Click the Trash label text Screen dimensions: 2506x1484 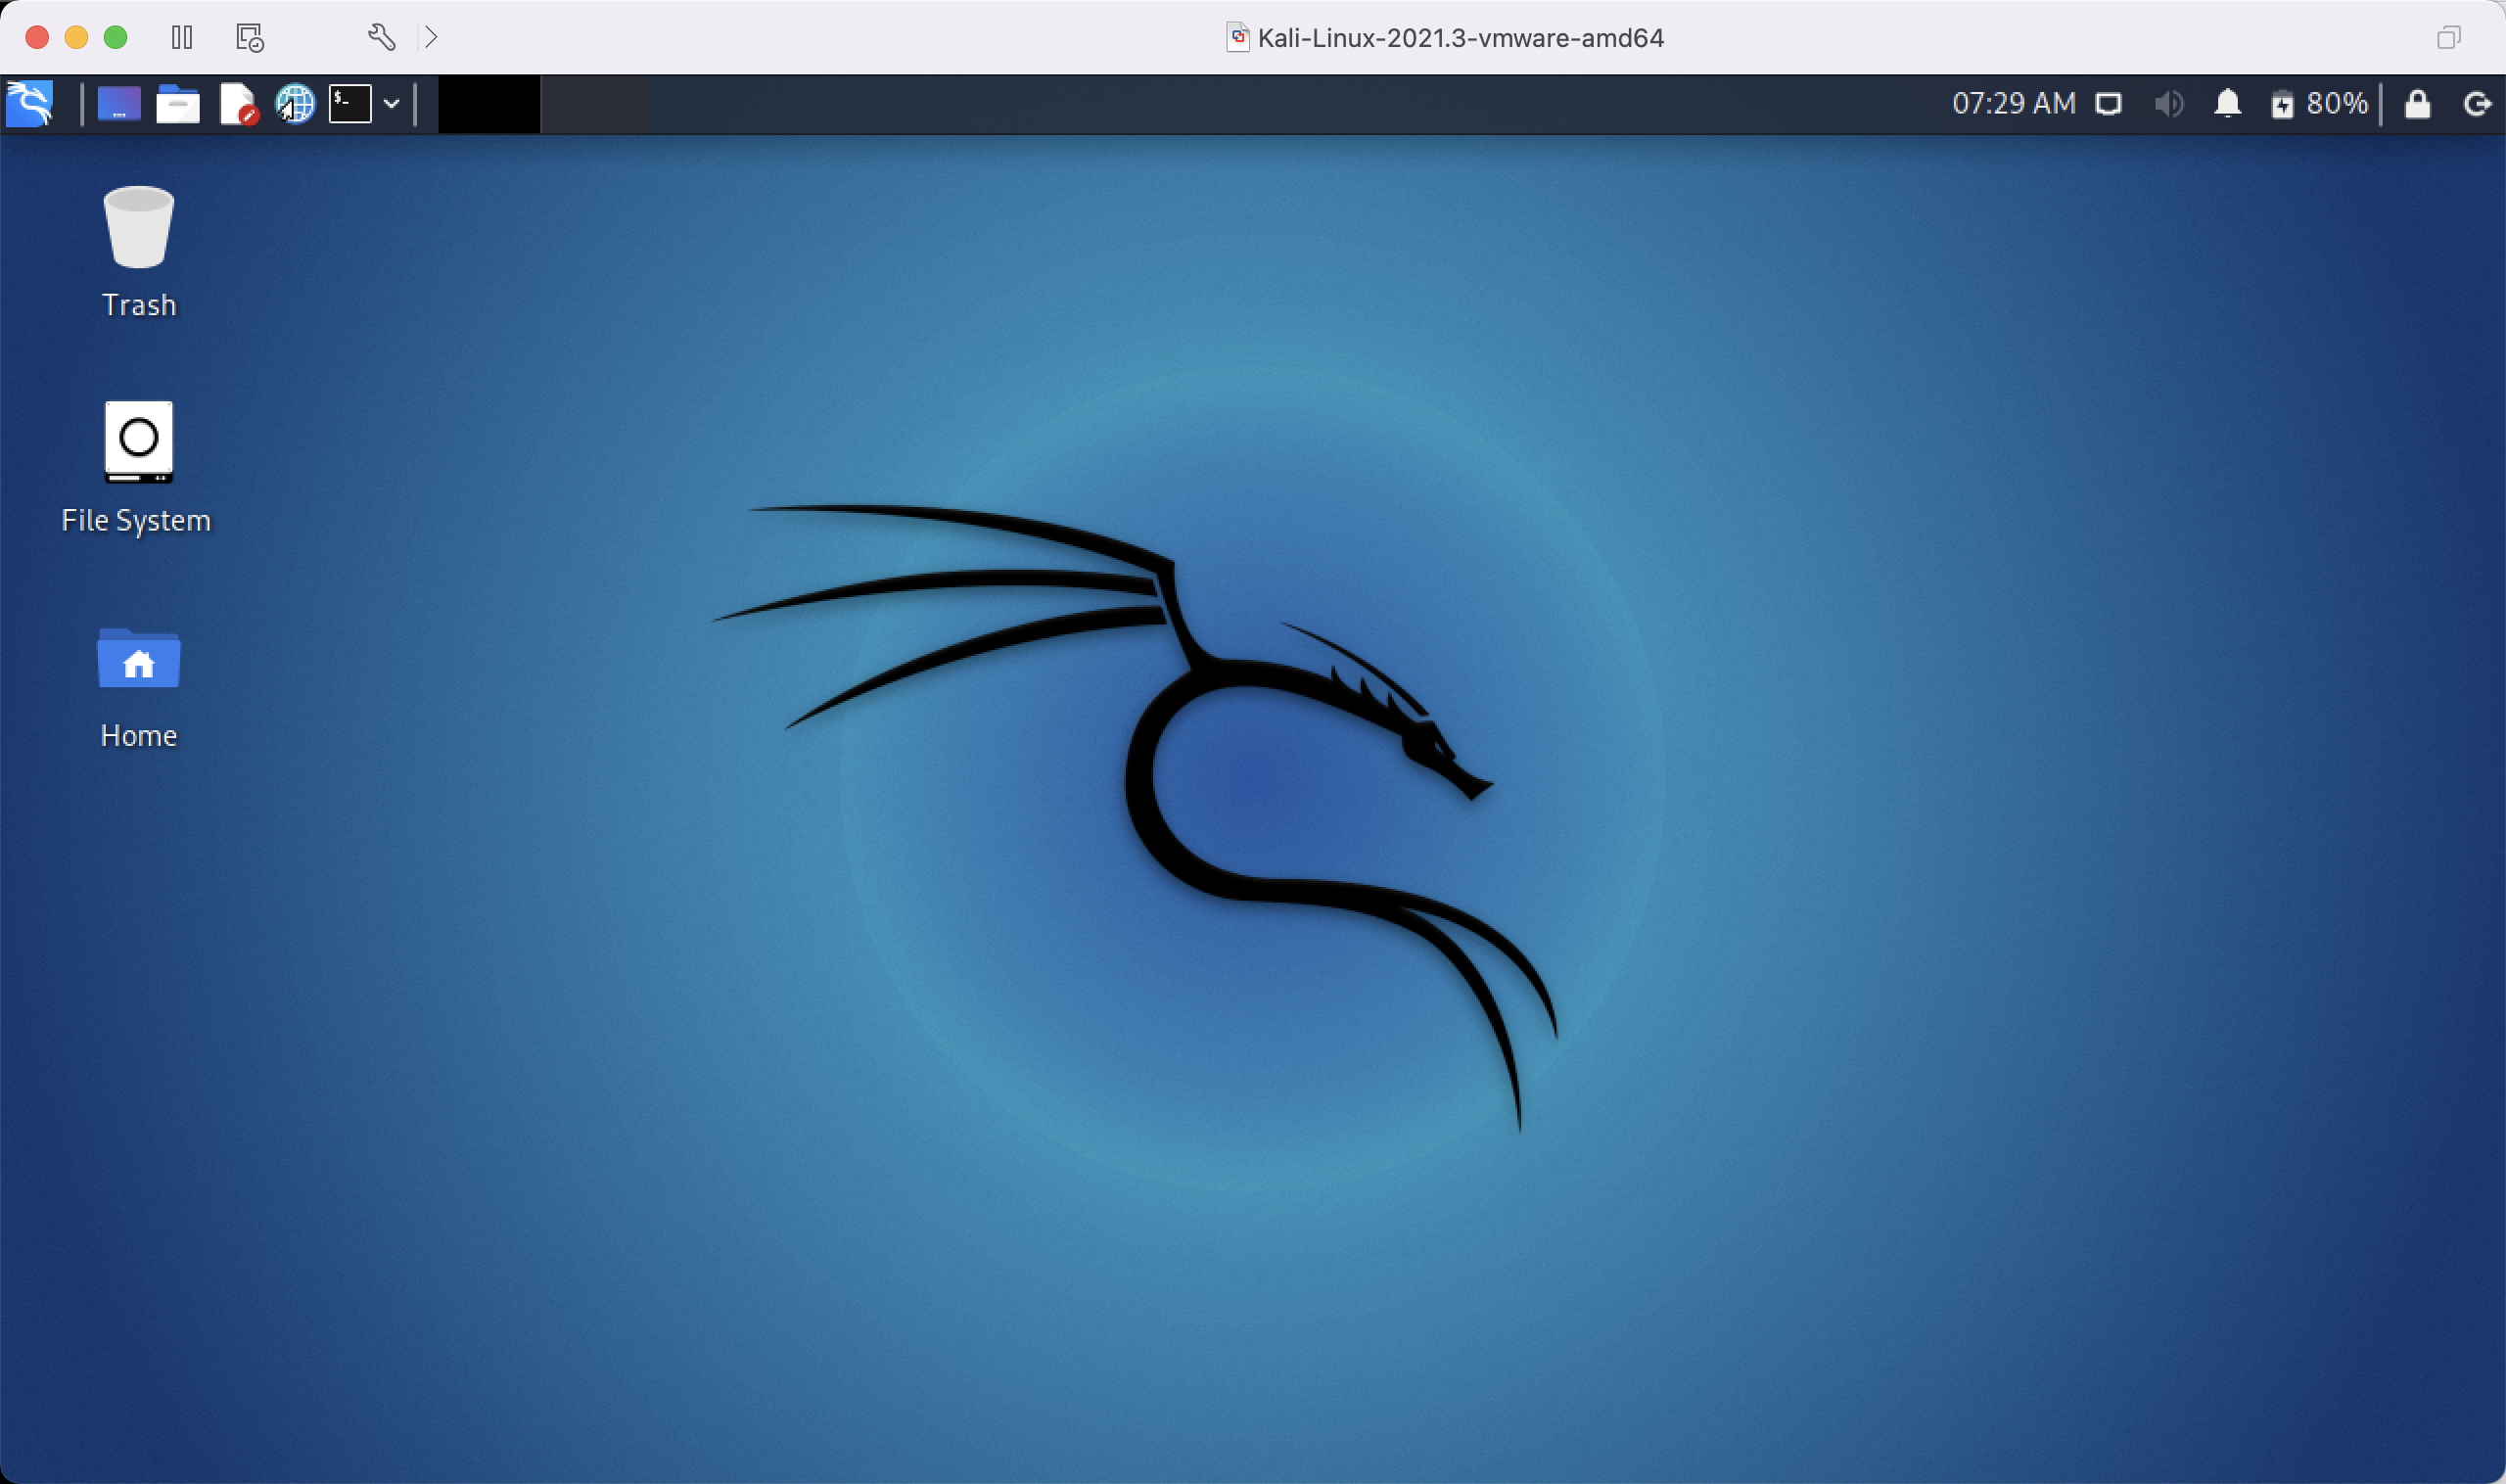139,305
